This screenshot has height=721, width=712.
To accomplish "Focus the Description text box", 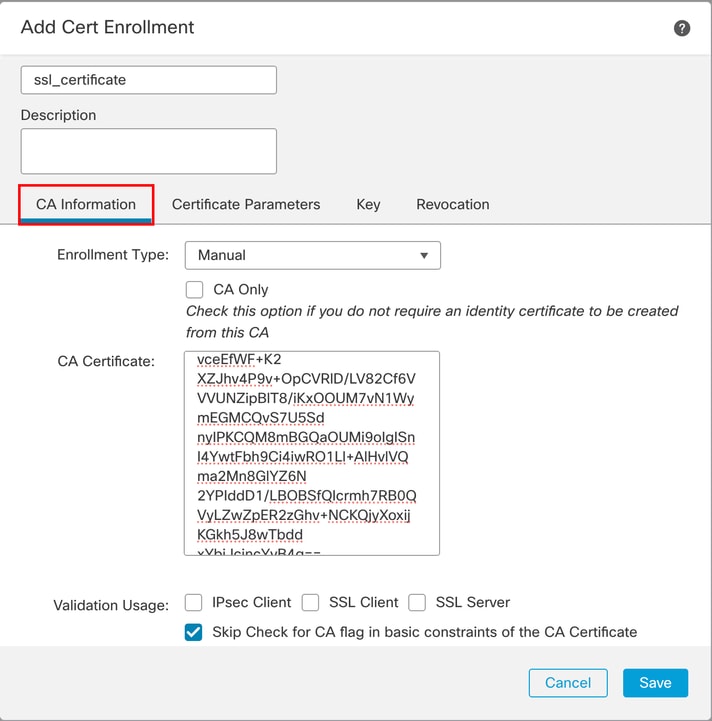I will click(148, 151).
